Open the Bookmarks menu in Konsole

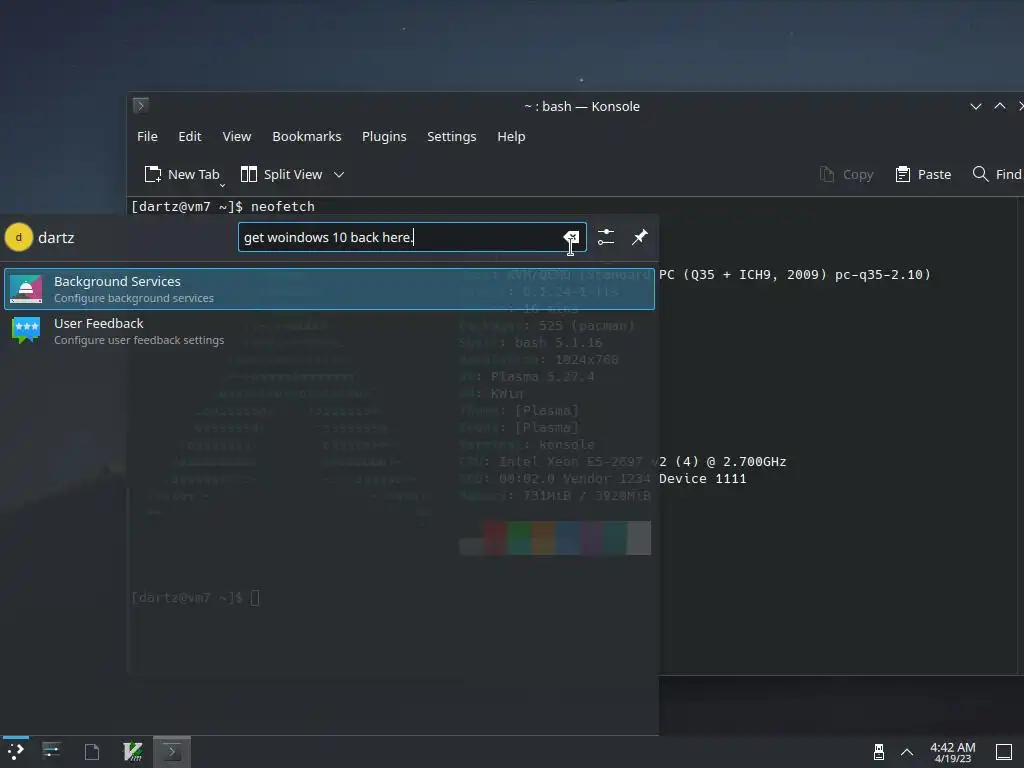pos(306,136)
